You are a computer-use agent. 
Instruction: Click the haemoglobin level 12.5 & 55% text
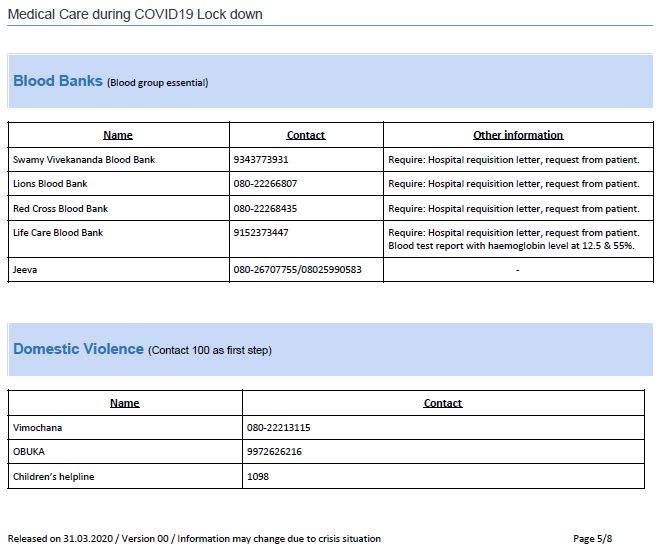tap(511, 246)
